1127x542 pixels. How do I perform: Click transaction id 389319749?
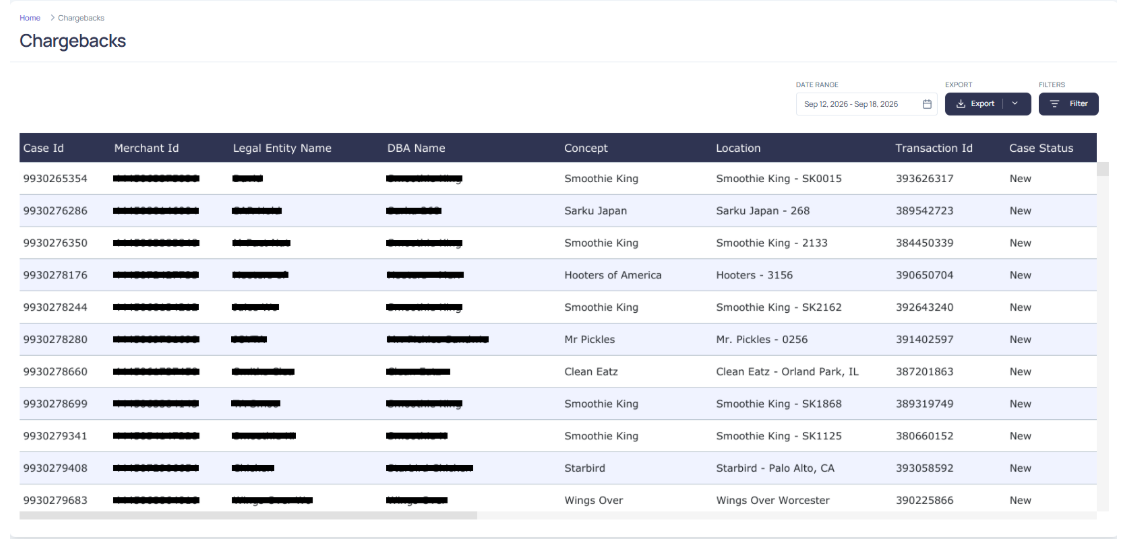[924, 404]
